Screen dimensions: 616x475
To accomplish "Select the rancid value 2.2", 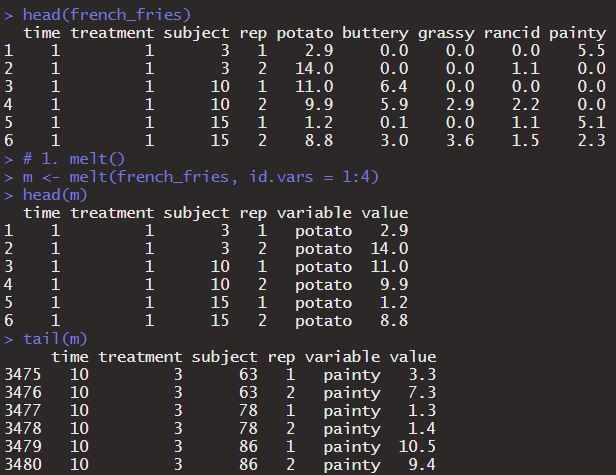I will (526, 105).
